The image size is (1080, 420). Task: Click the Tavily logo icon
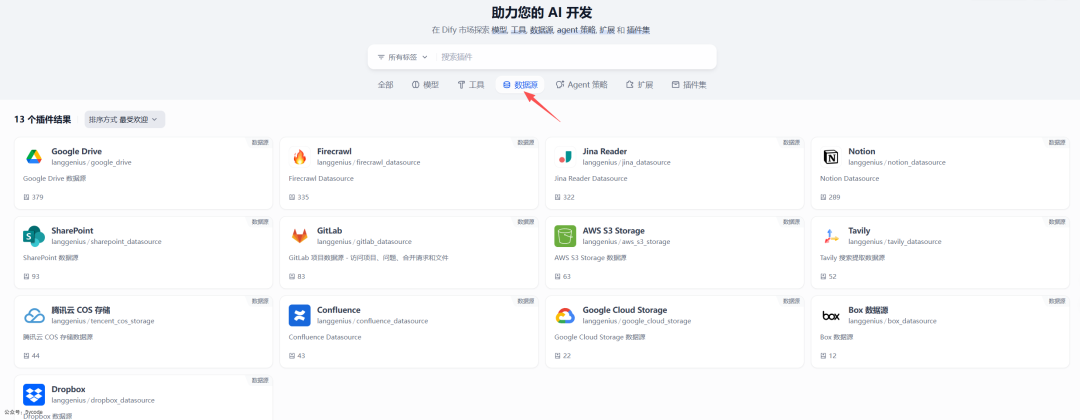tap(831, 236)
